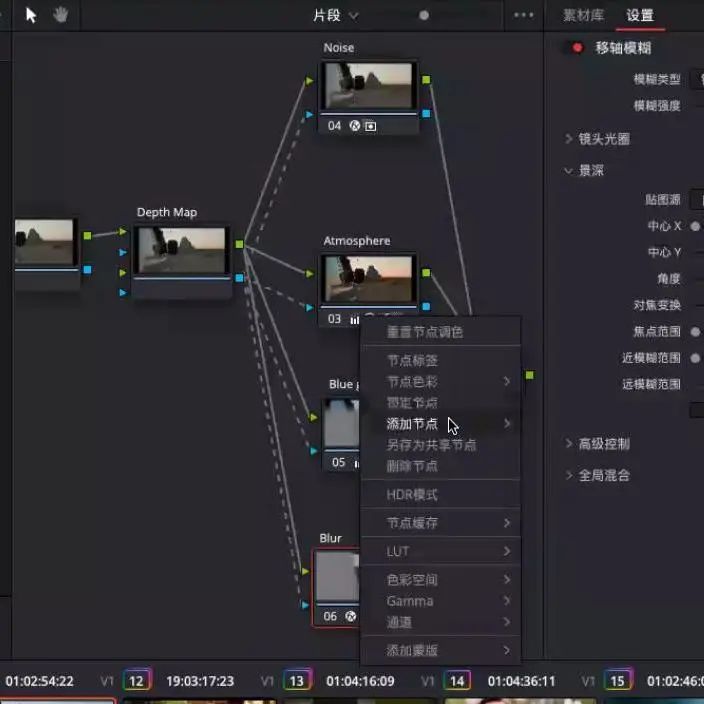This screenshot has height=704, width=704.
Task: Toggle the 焦点范围 keyframe dot
Action: [695, 332]
